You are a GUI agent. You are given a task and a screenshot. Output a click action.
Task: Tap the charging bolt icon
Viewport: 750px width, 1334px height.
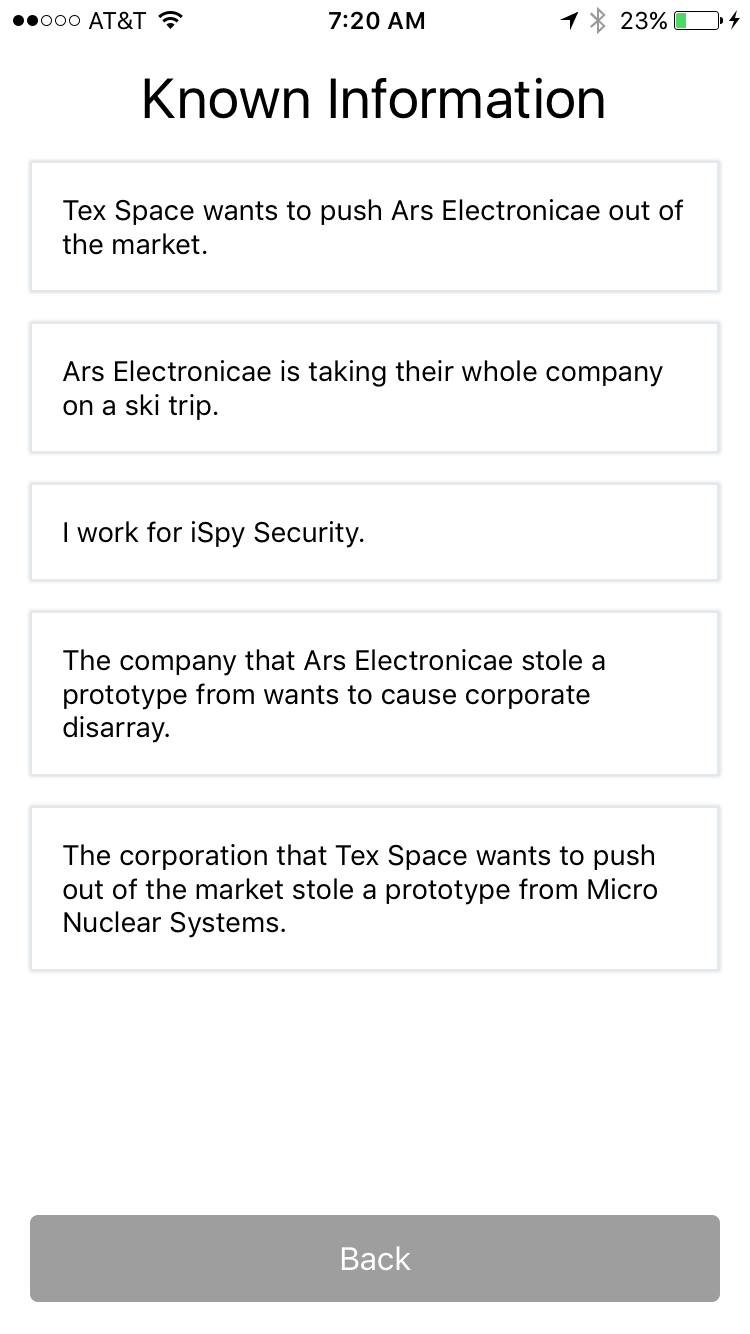coord(734,21)
